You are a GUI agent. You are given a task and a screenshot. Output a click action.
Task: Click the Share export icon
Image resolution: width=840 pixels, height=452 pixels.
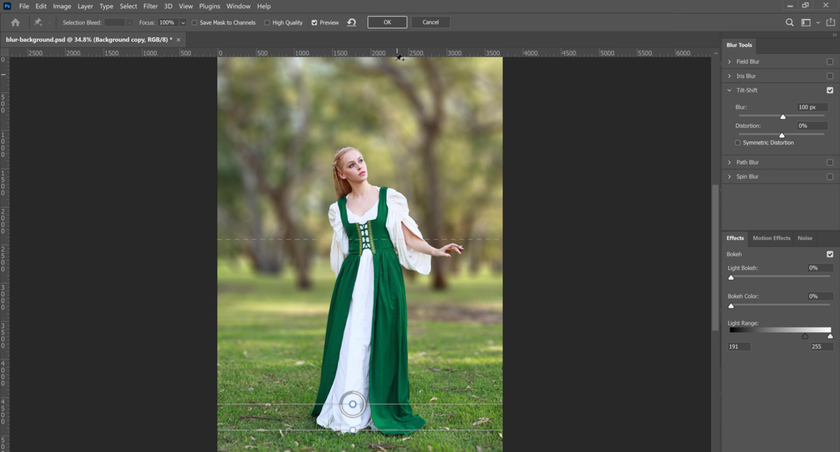830,22
